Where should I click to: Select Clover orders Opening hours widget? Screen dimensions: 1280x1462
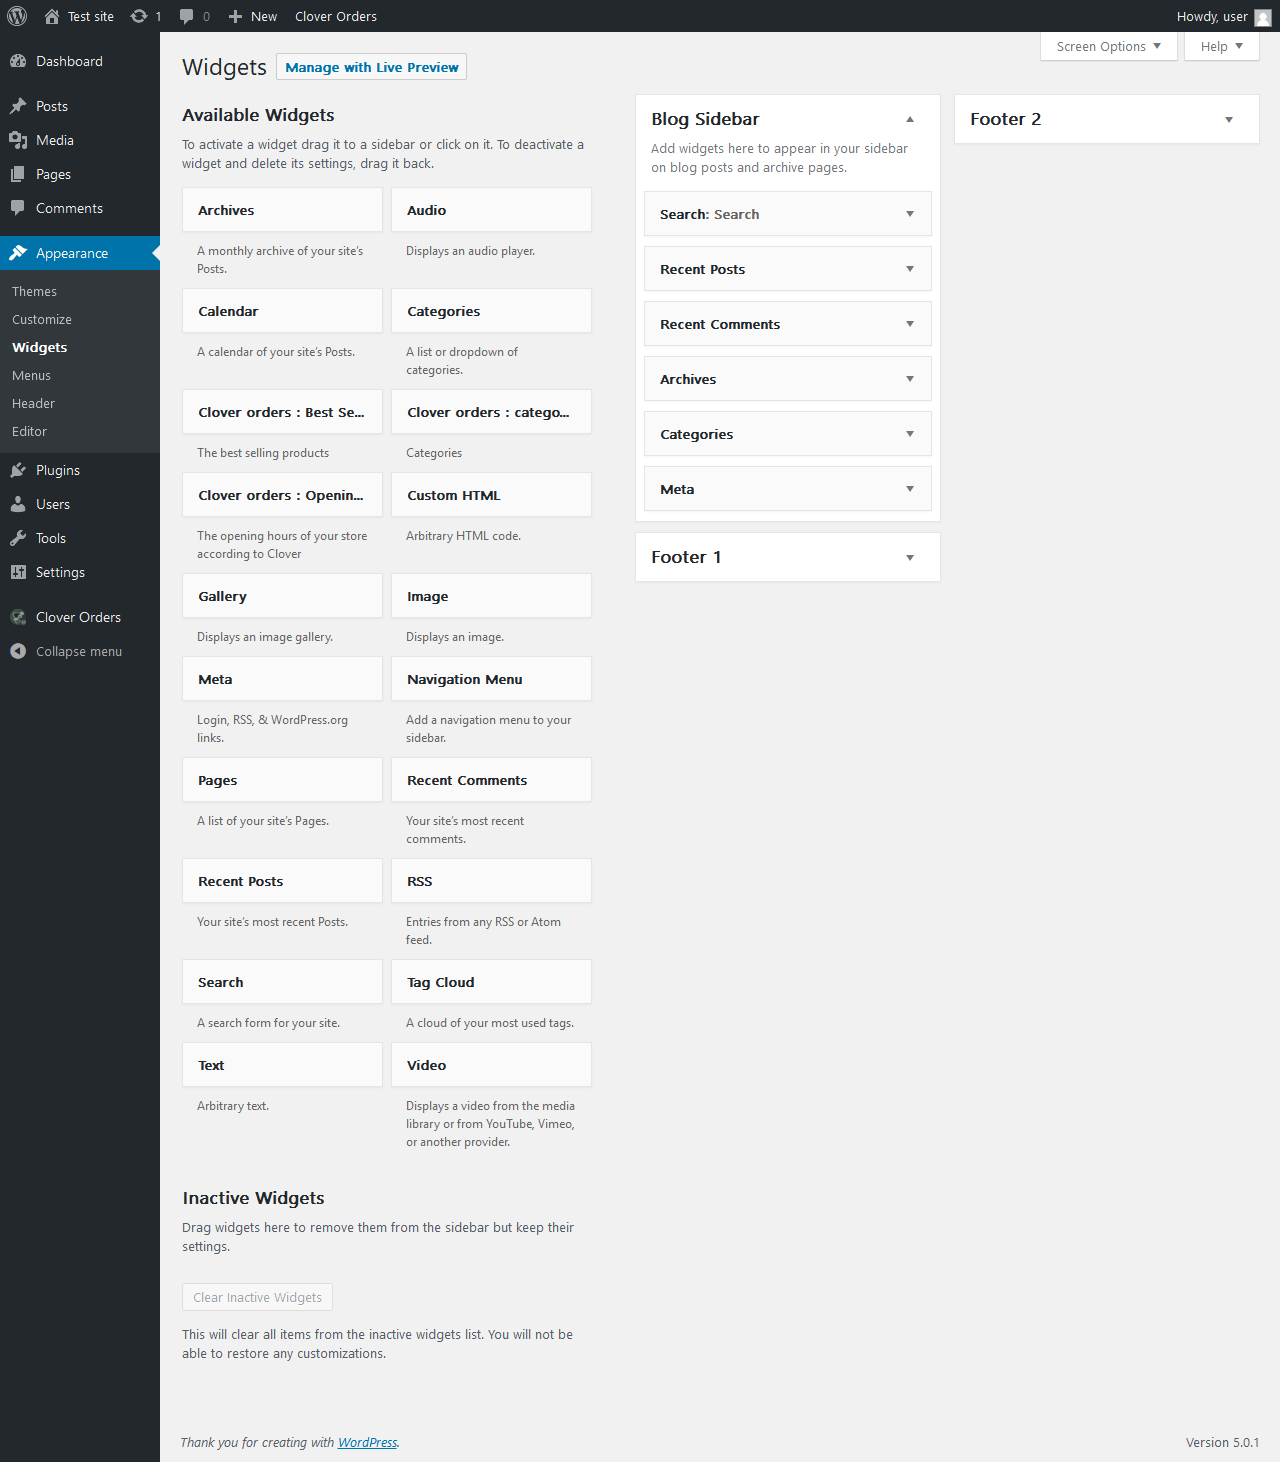pyautogui.click(x=282, y=495)
